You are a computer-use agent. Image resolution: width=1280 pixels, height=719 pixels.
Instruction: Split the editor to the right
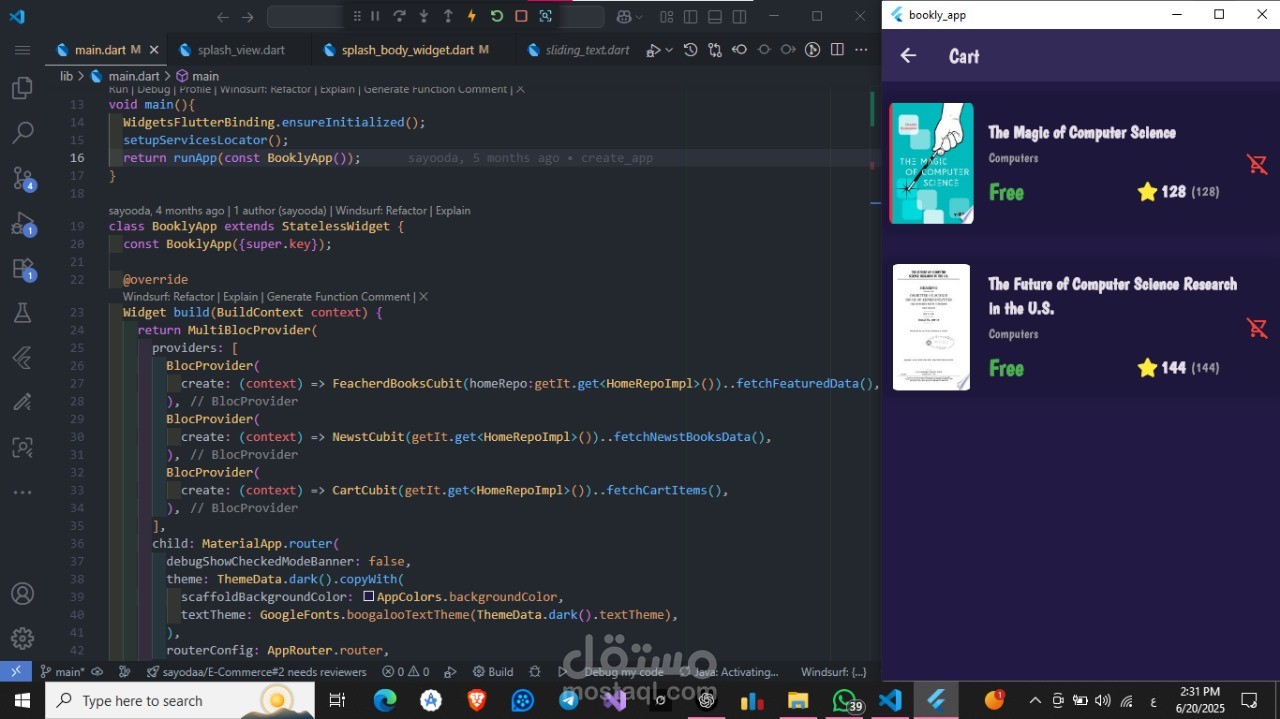(837, 50)
